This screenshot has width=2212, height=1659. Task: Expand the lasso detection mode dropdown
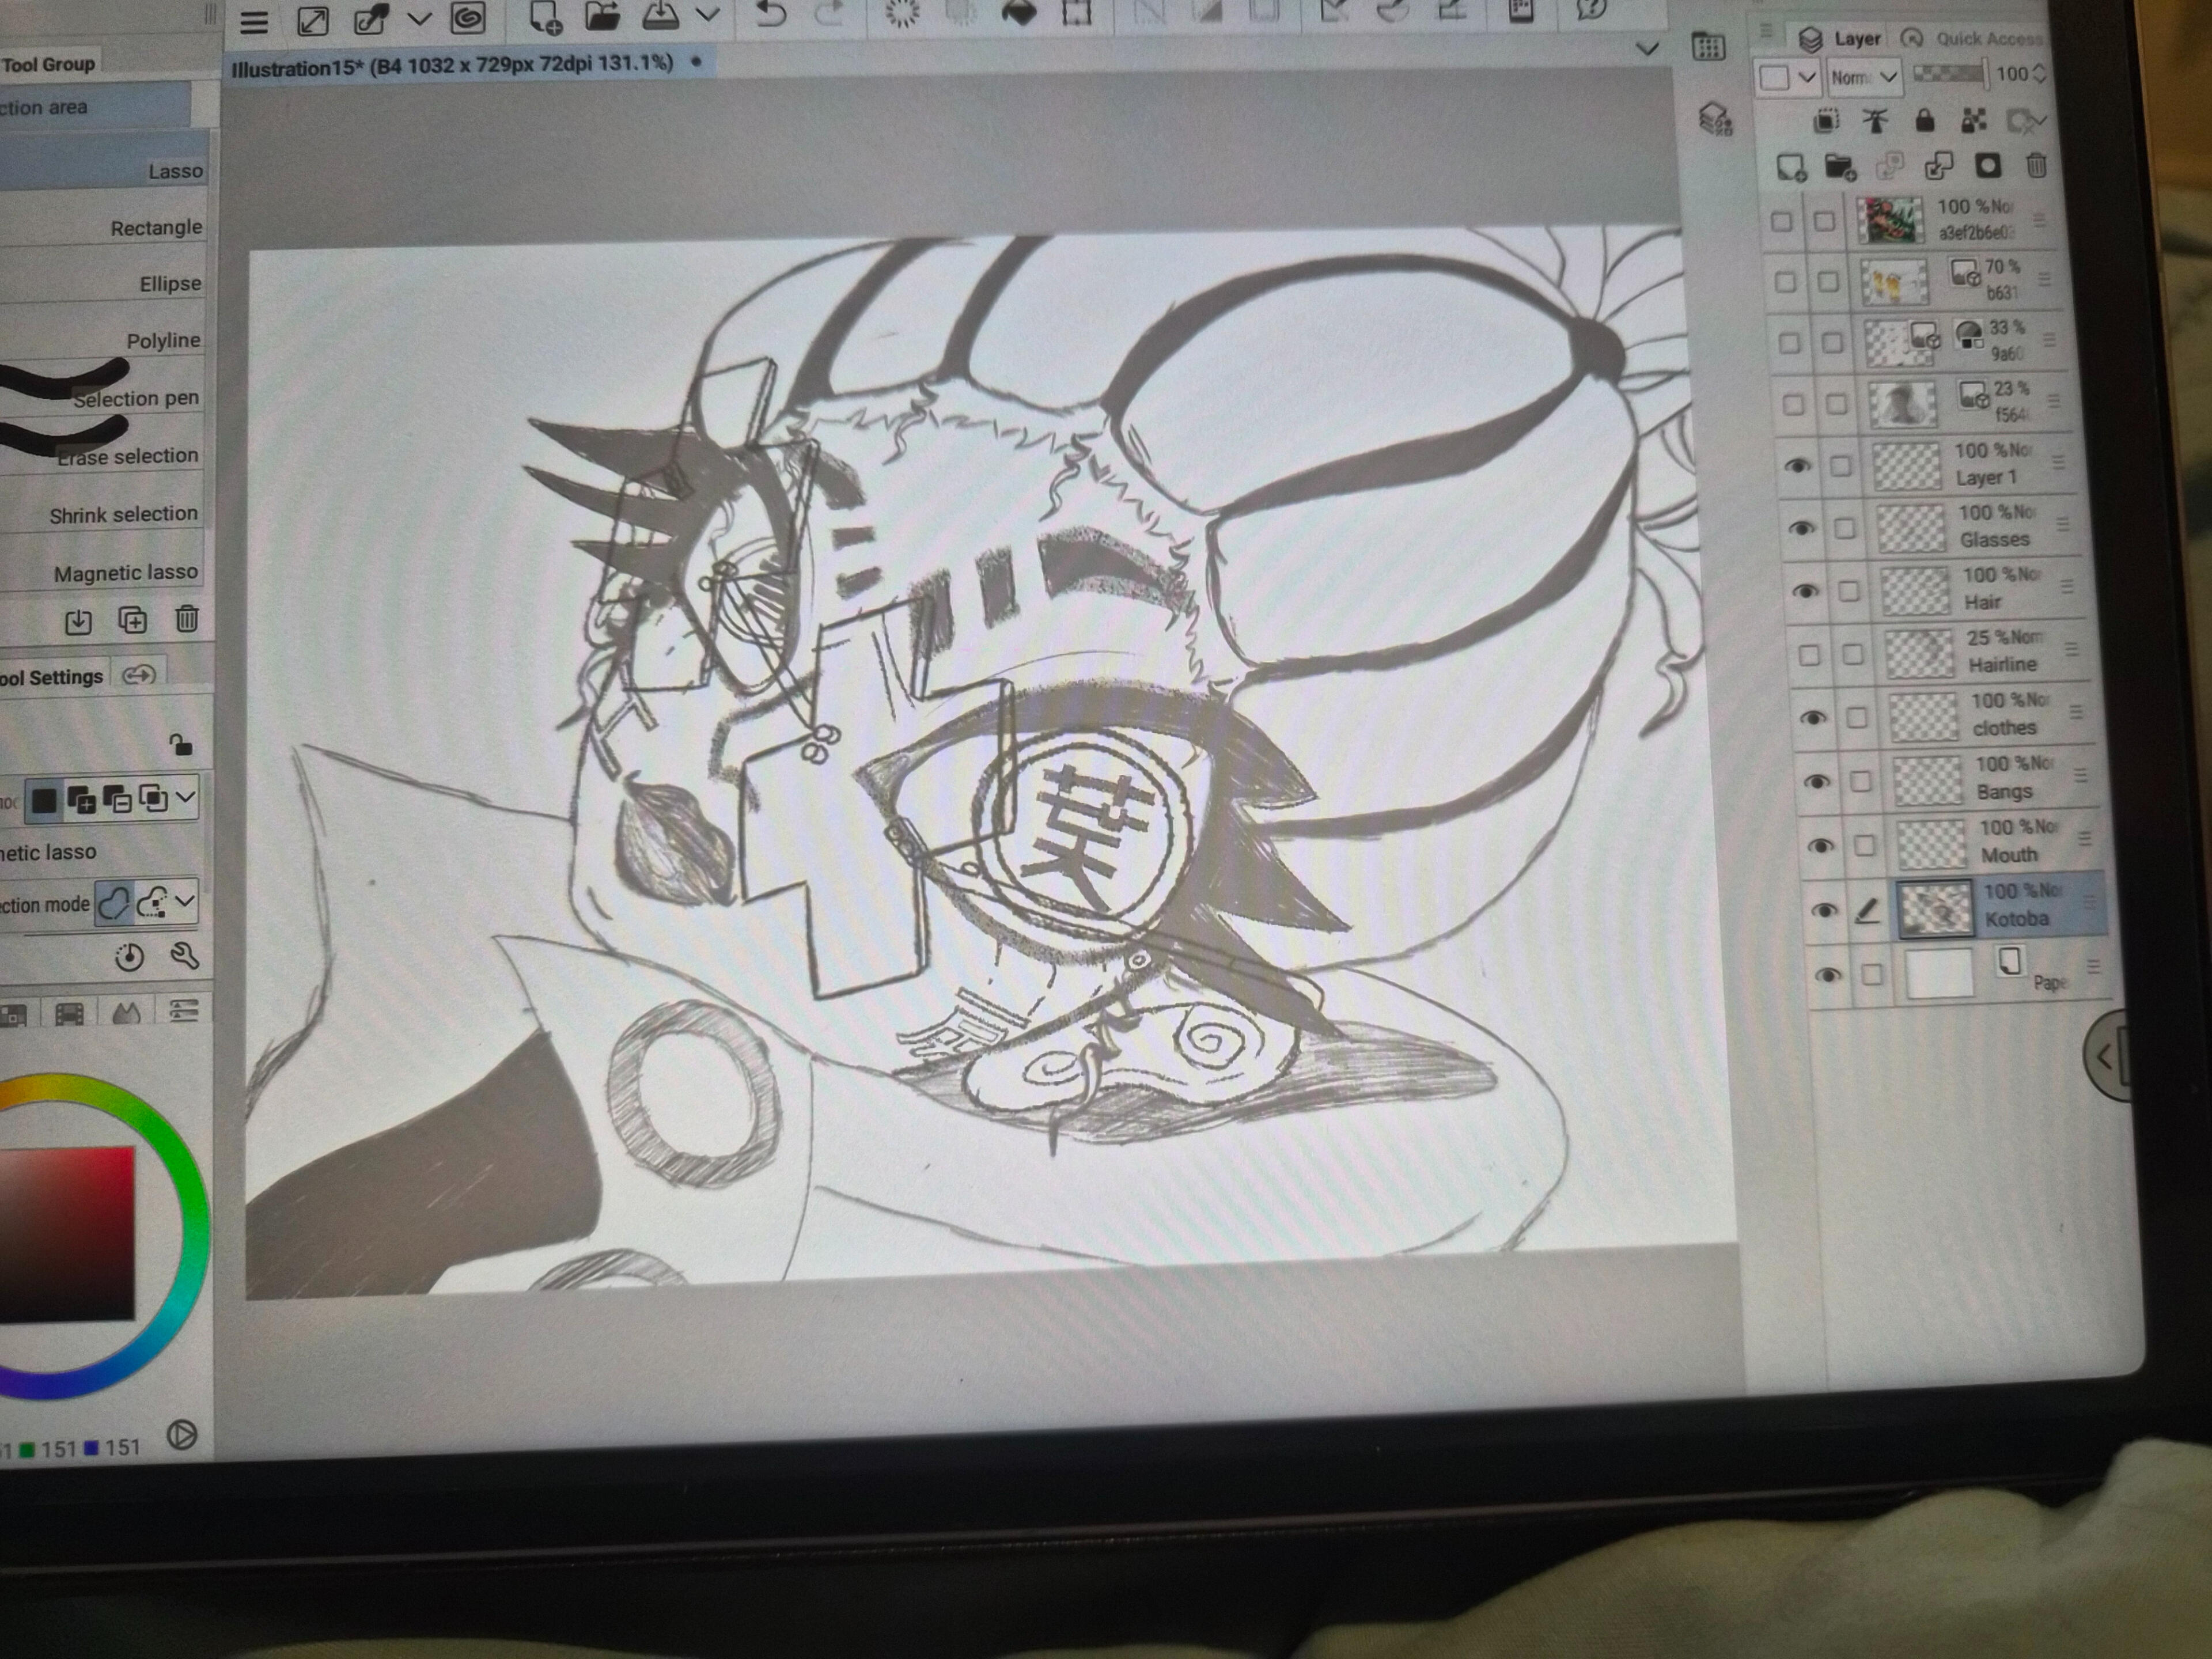tap(185, 901)
